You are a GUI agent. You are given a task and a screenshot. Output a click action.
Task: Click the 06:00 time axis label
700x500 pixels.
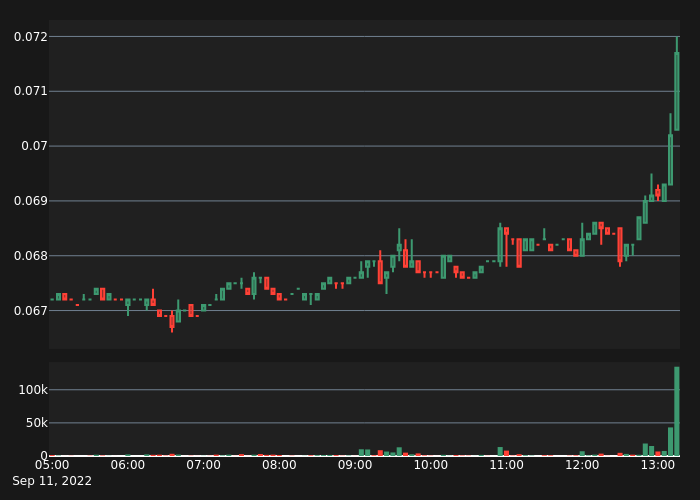click(x=128, y=465)
